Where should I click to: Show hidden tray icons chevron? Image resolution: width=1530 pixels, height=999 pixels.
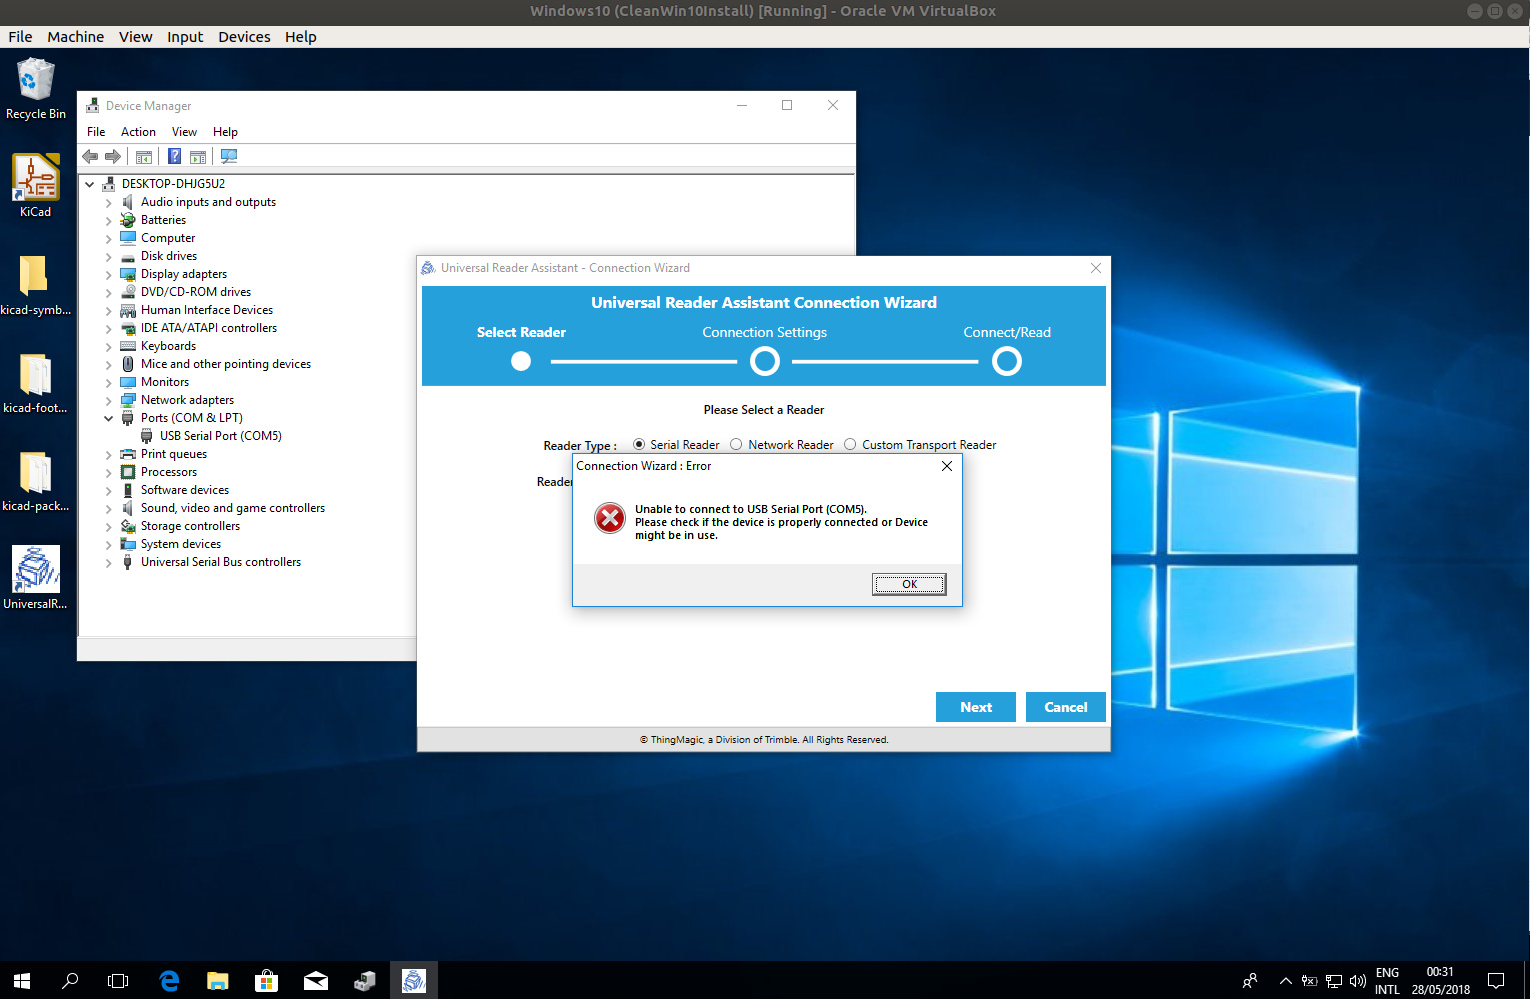1285,981
